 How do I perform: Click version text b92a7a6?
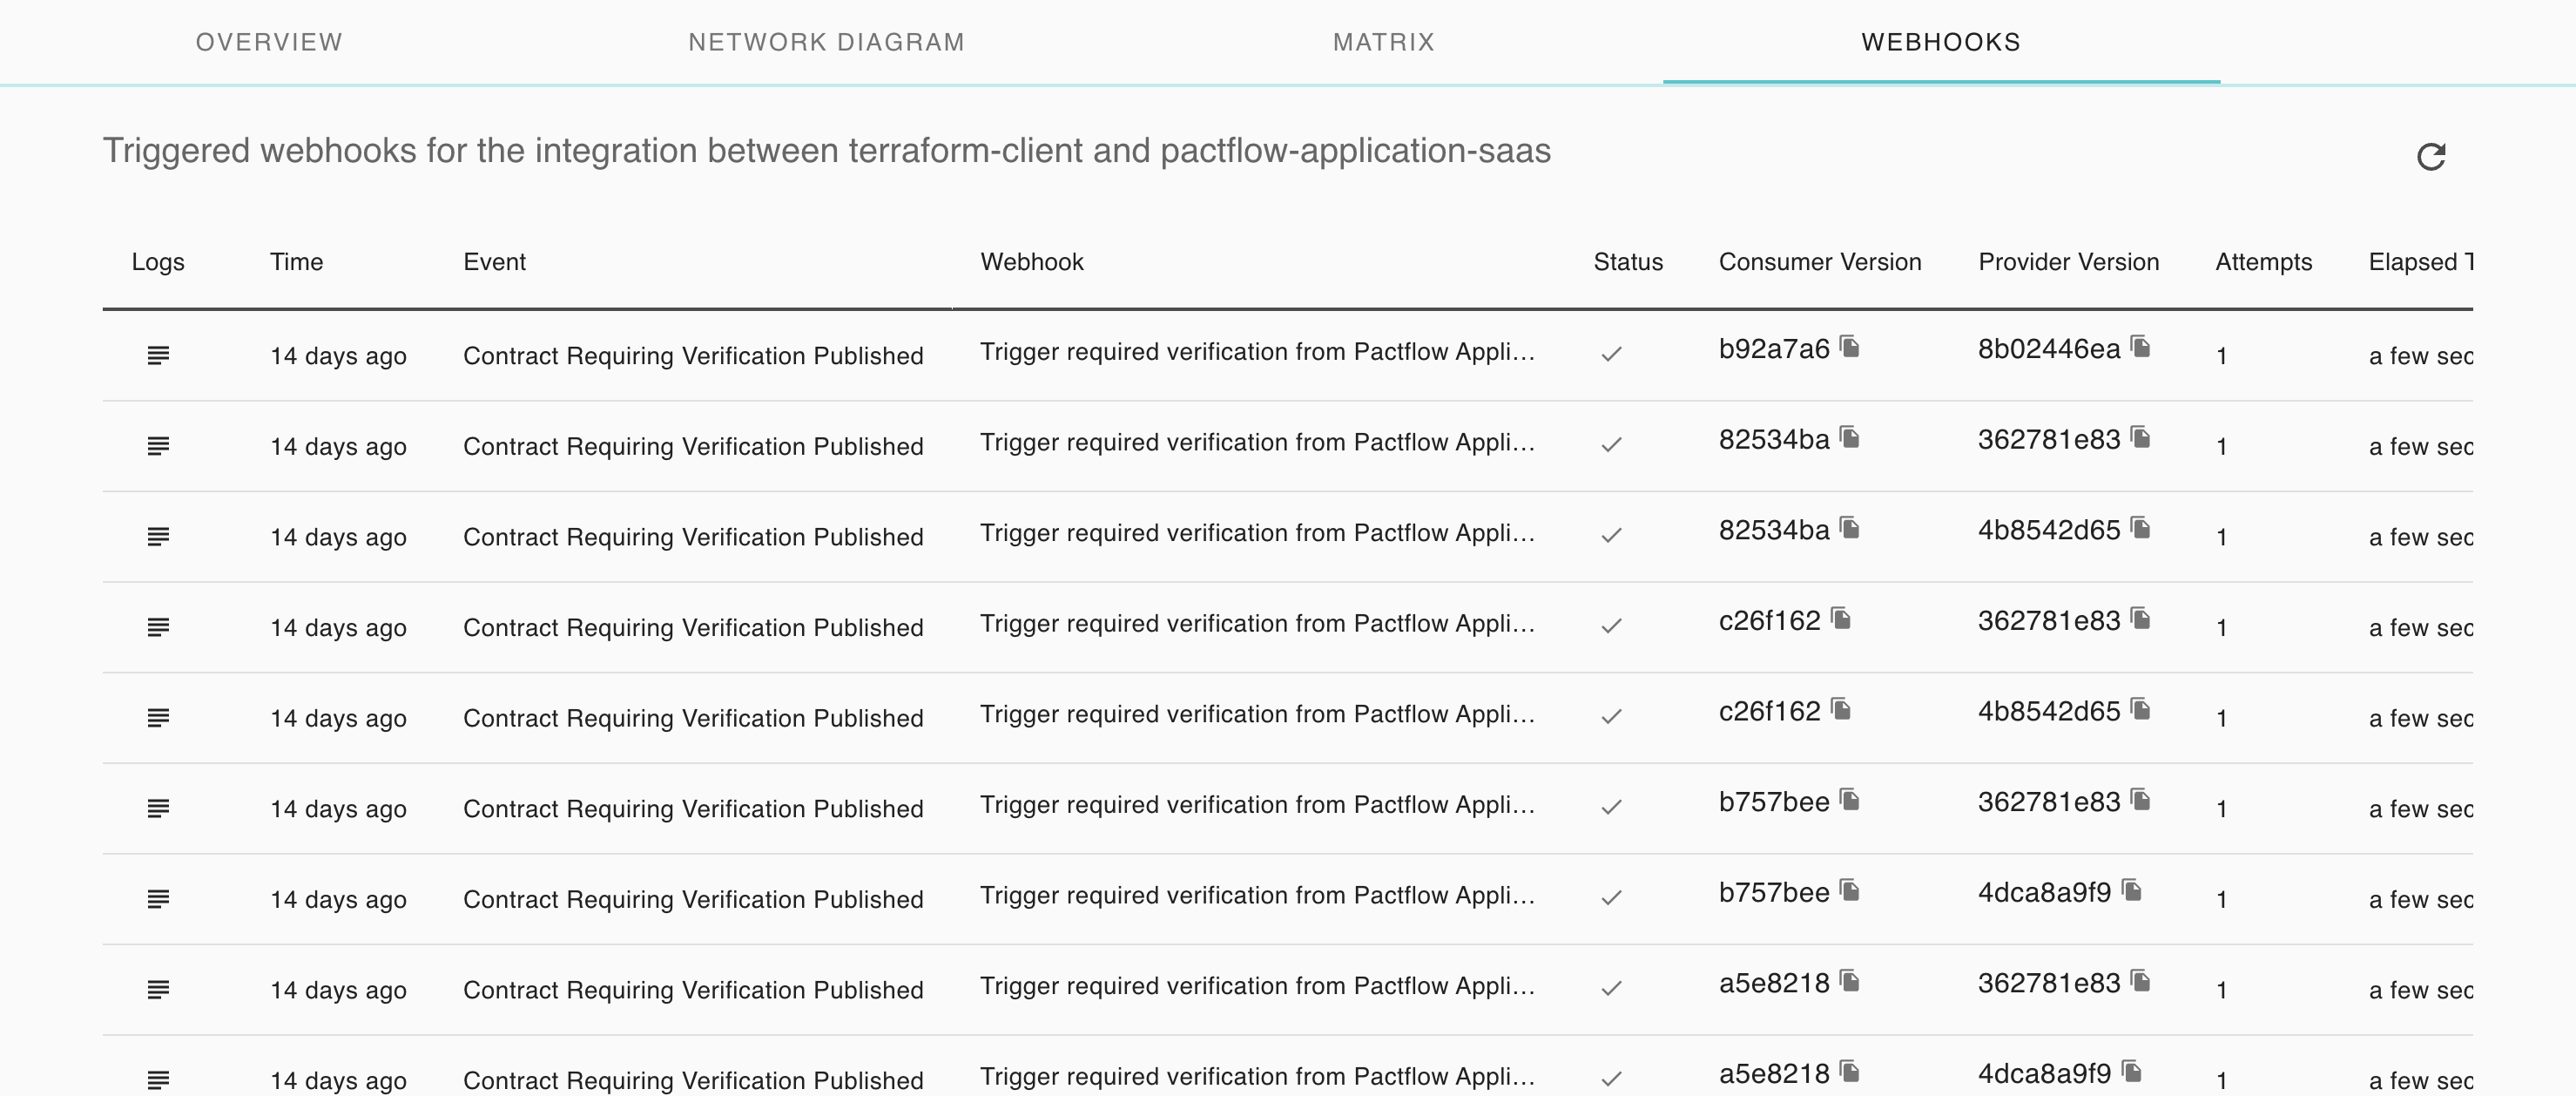pos(1774,349)
